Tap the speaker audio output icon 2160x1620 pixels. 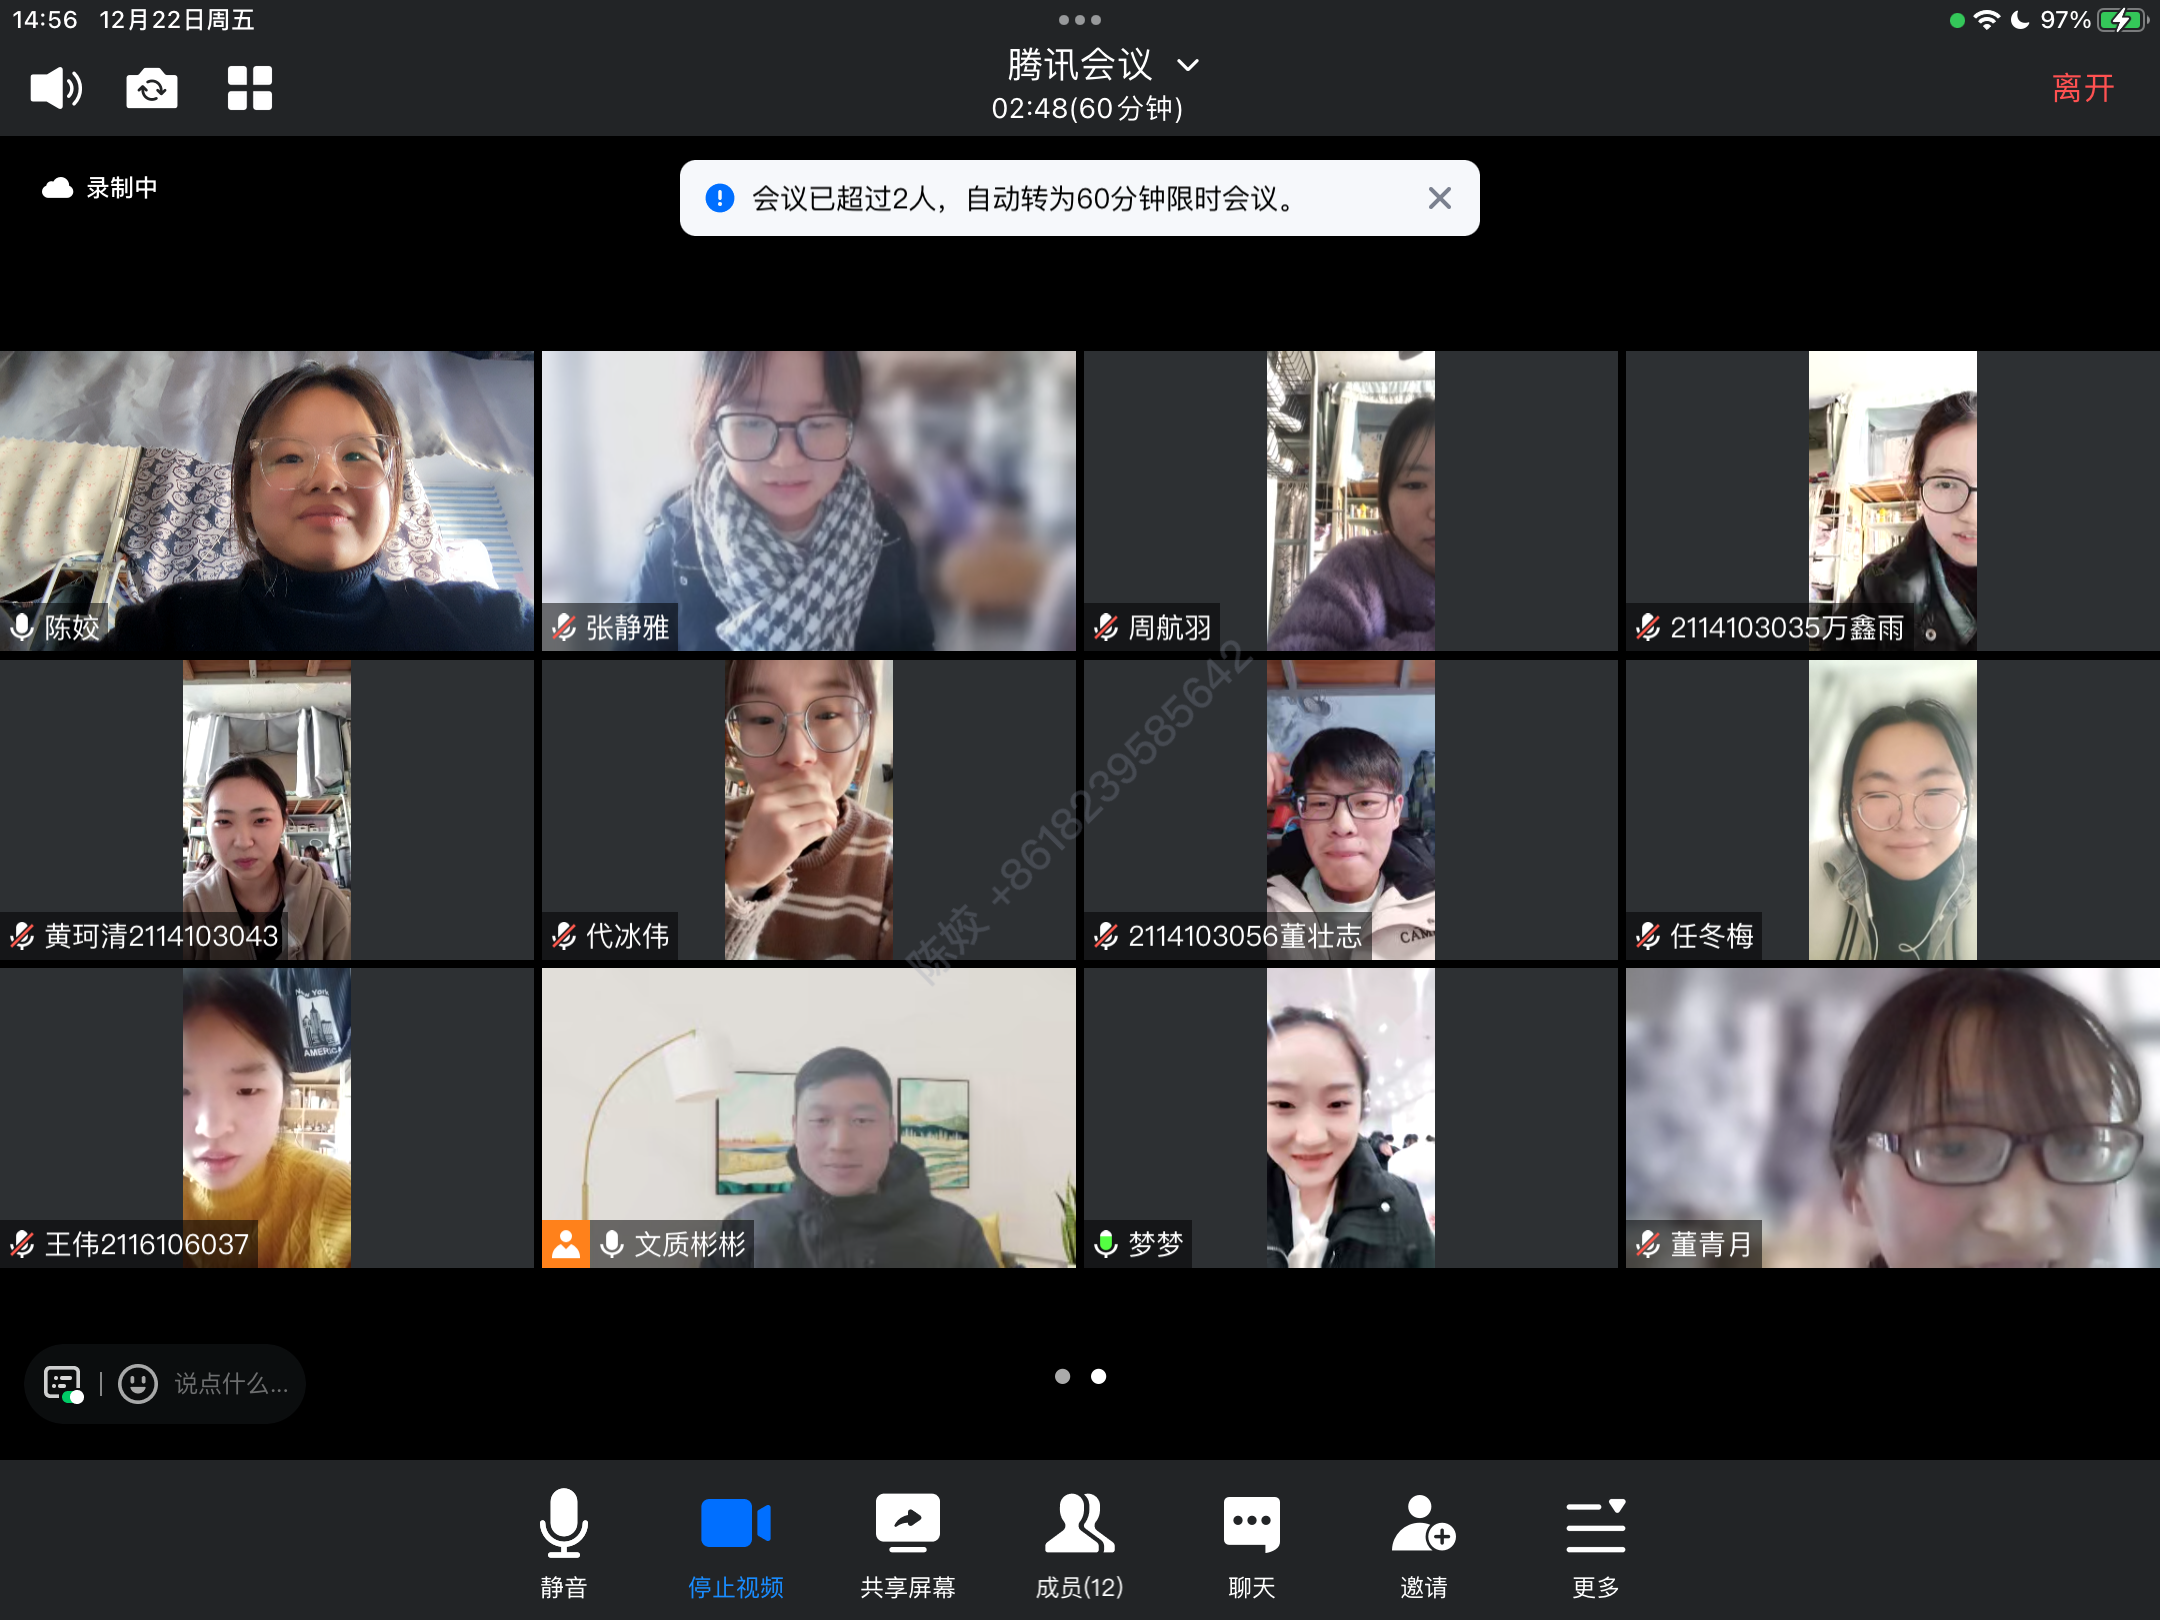(56, 89)
